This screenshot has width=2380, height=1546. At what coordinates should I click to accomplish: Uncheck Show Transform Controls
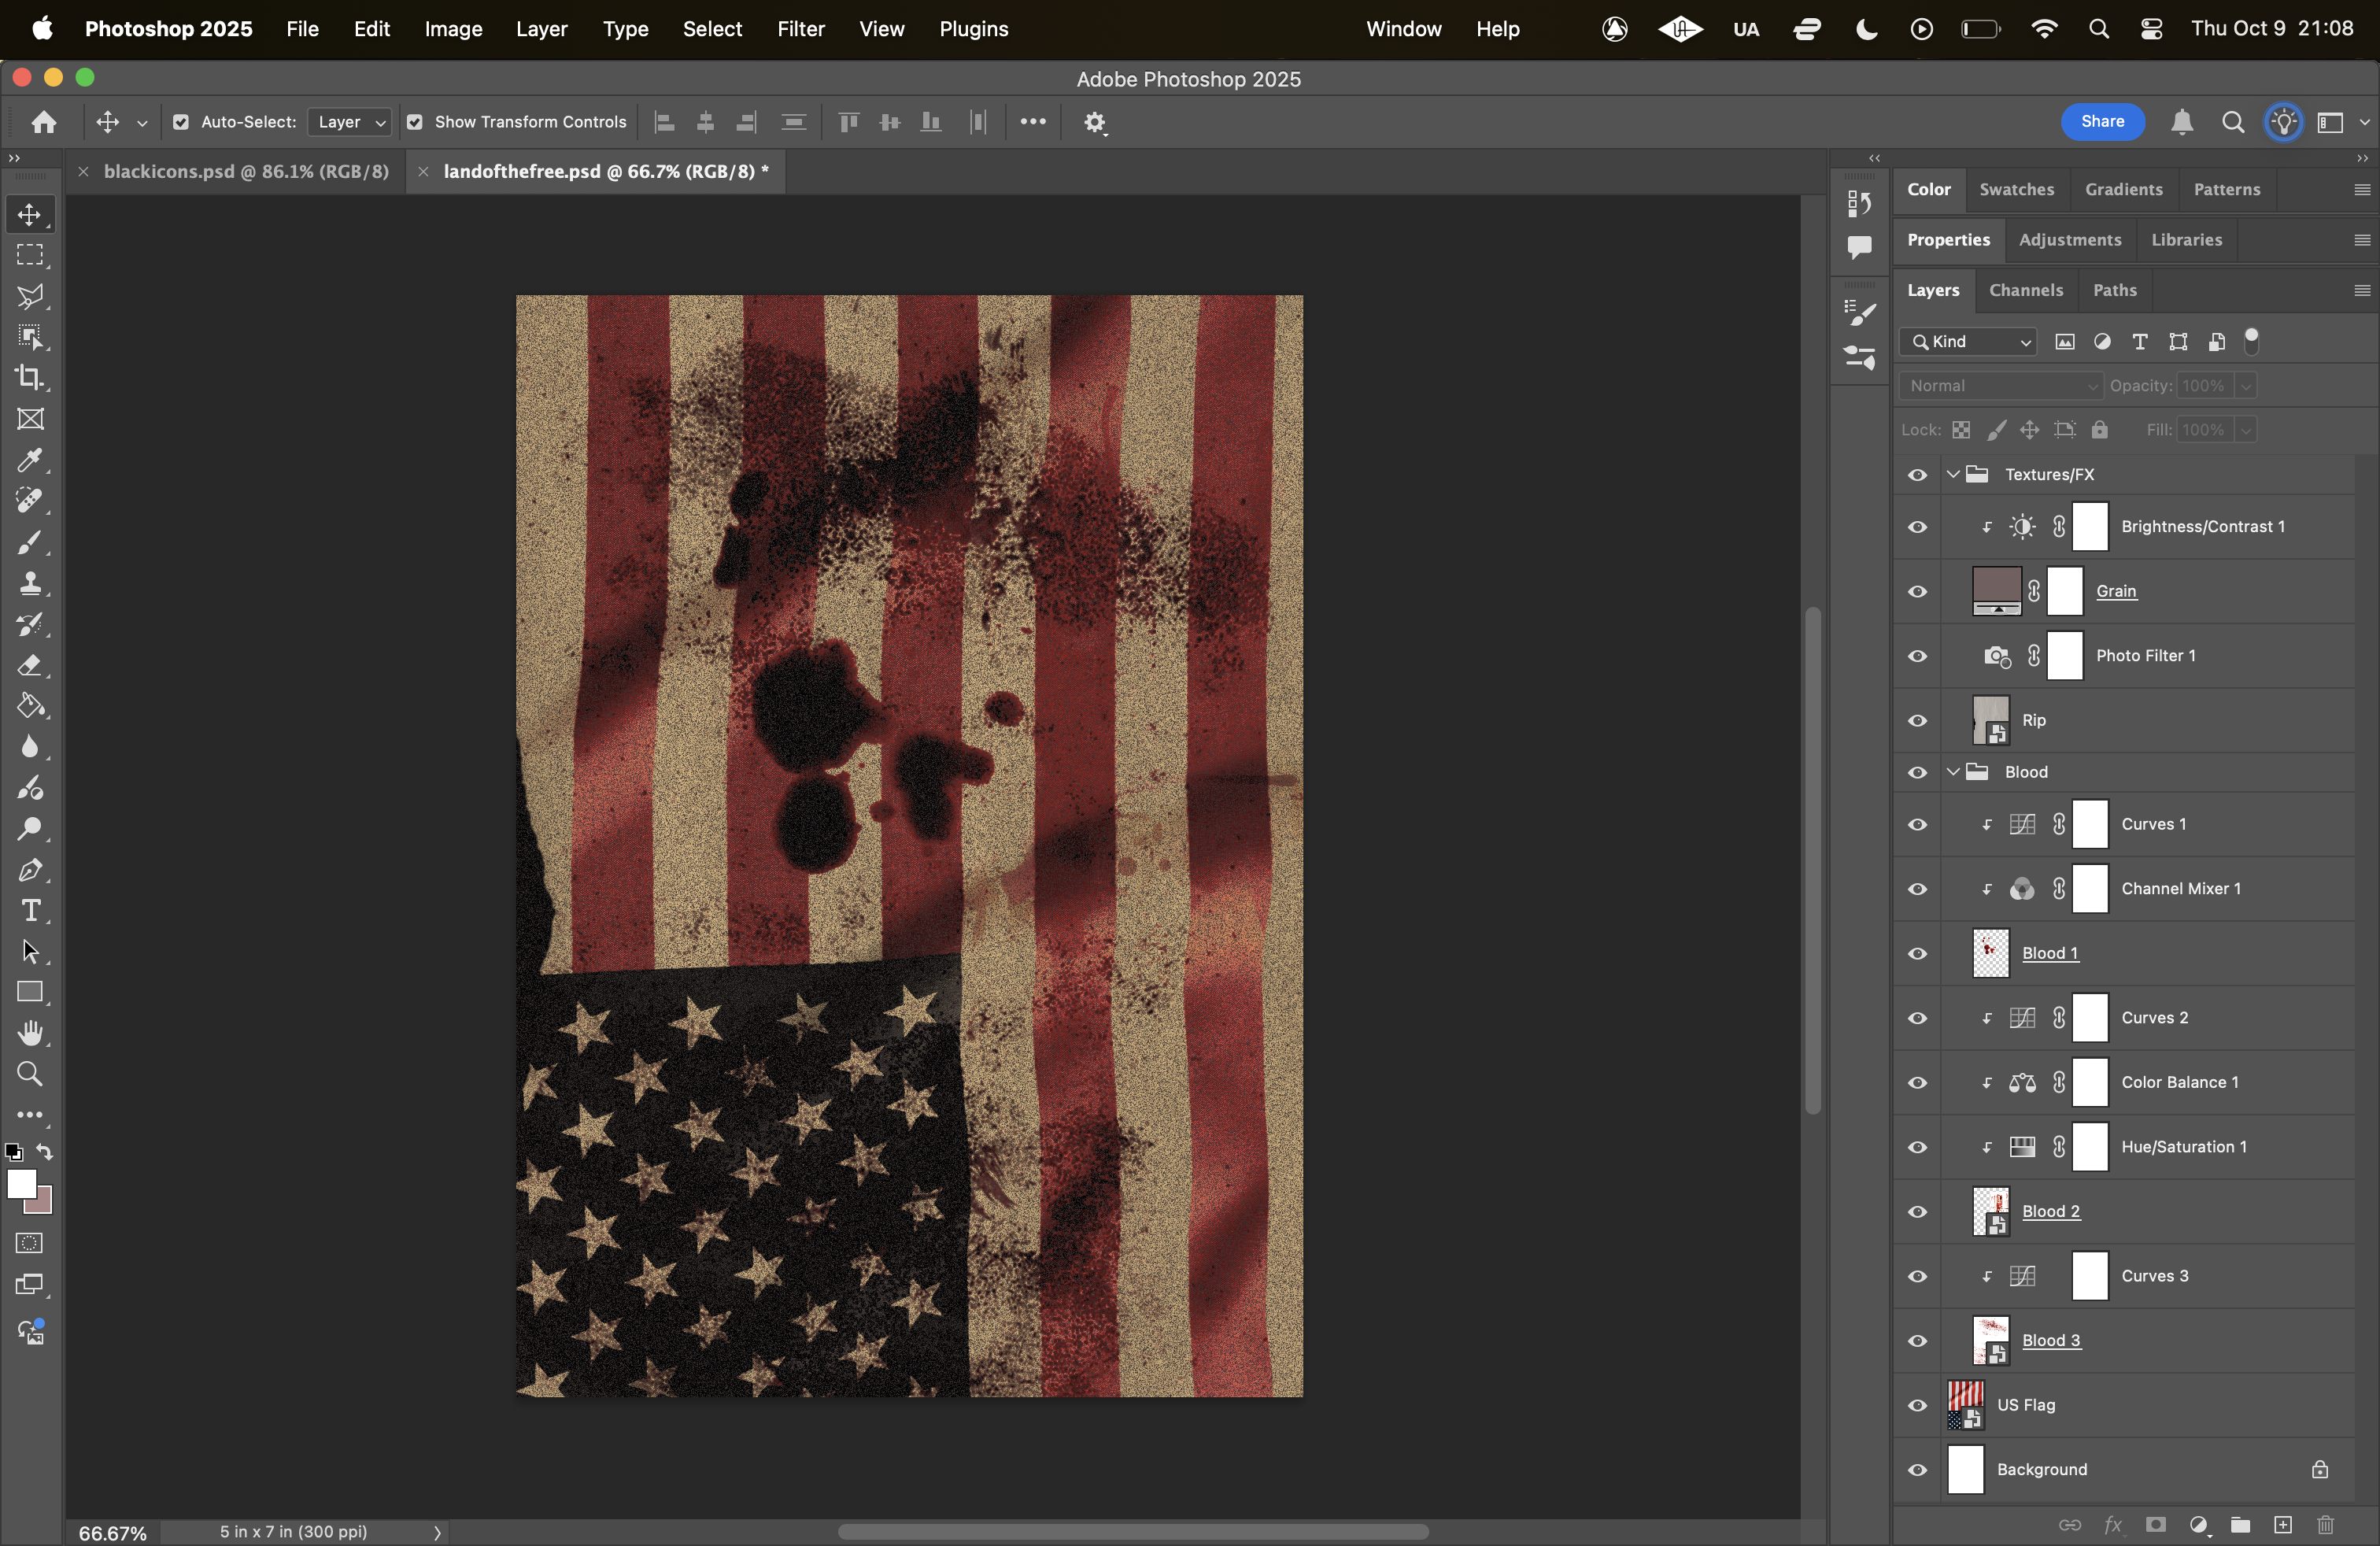pyautogui.click(x=416, y=122)
